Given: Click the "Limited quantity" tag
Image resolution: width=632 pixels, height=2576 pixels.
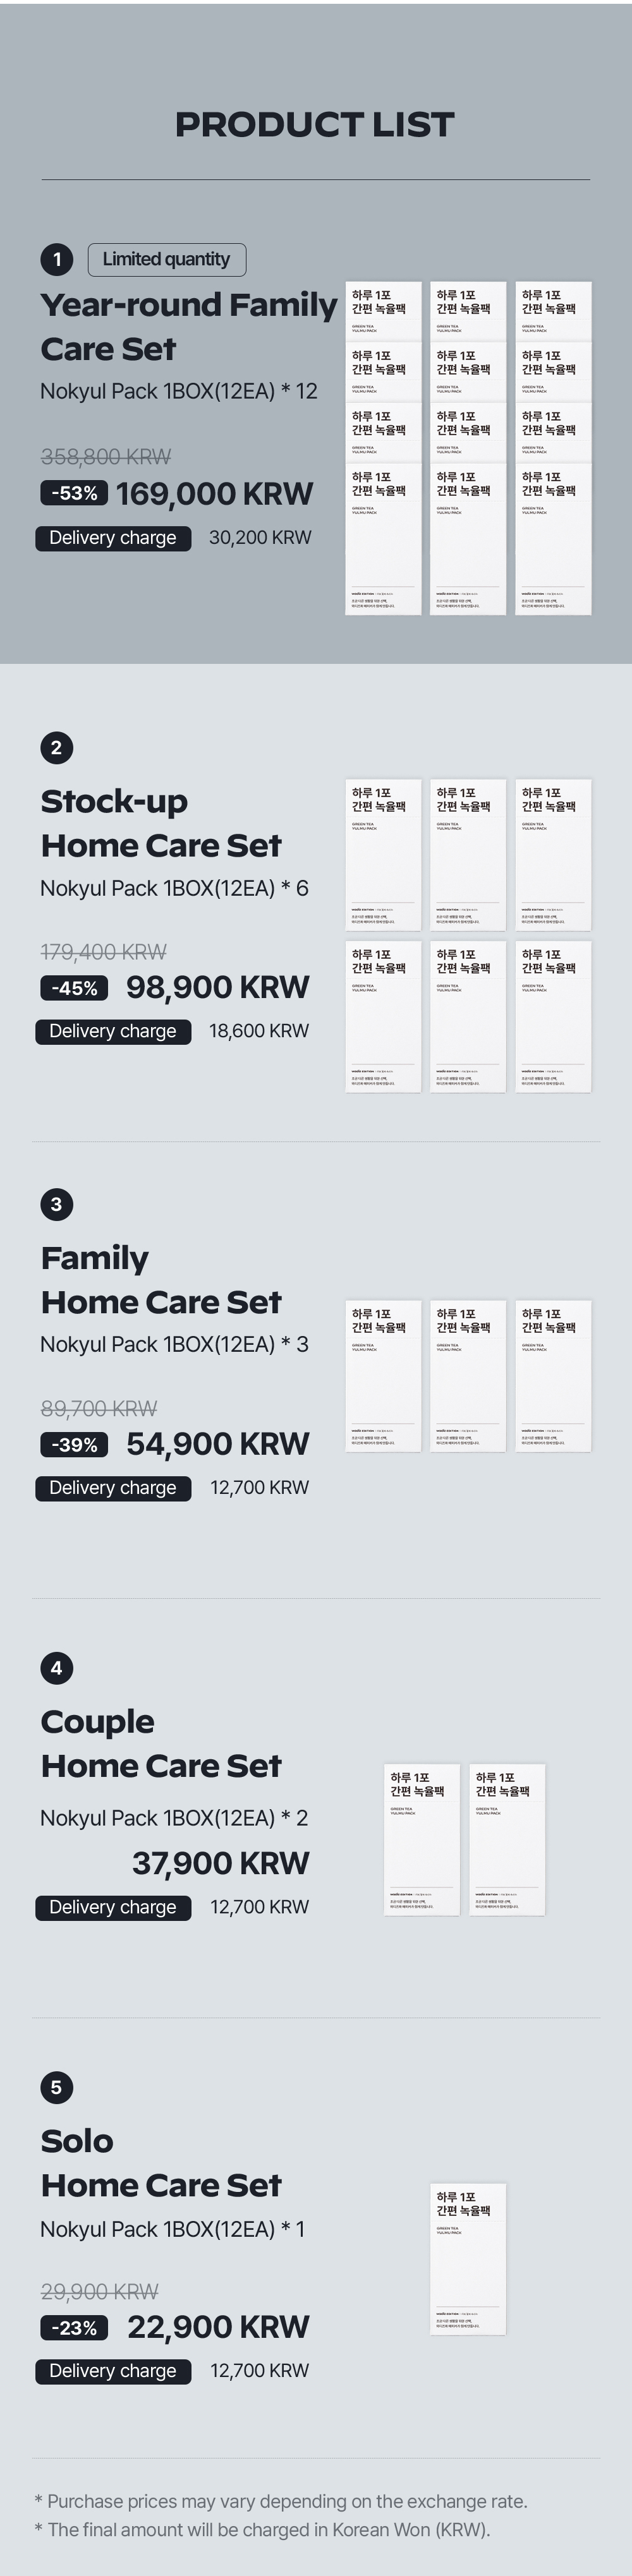Looking at the screenshot, I should (x=167, y=260).
